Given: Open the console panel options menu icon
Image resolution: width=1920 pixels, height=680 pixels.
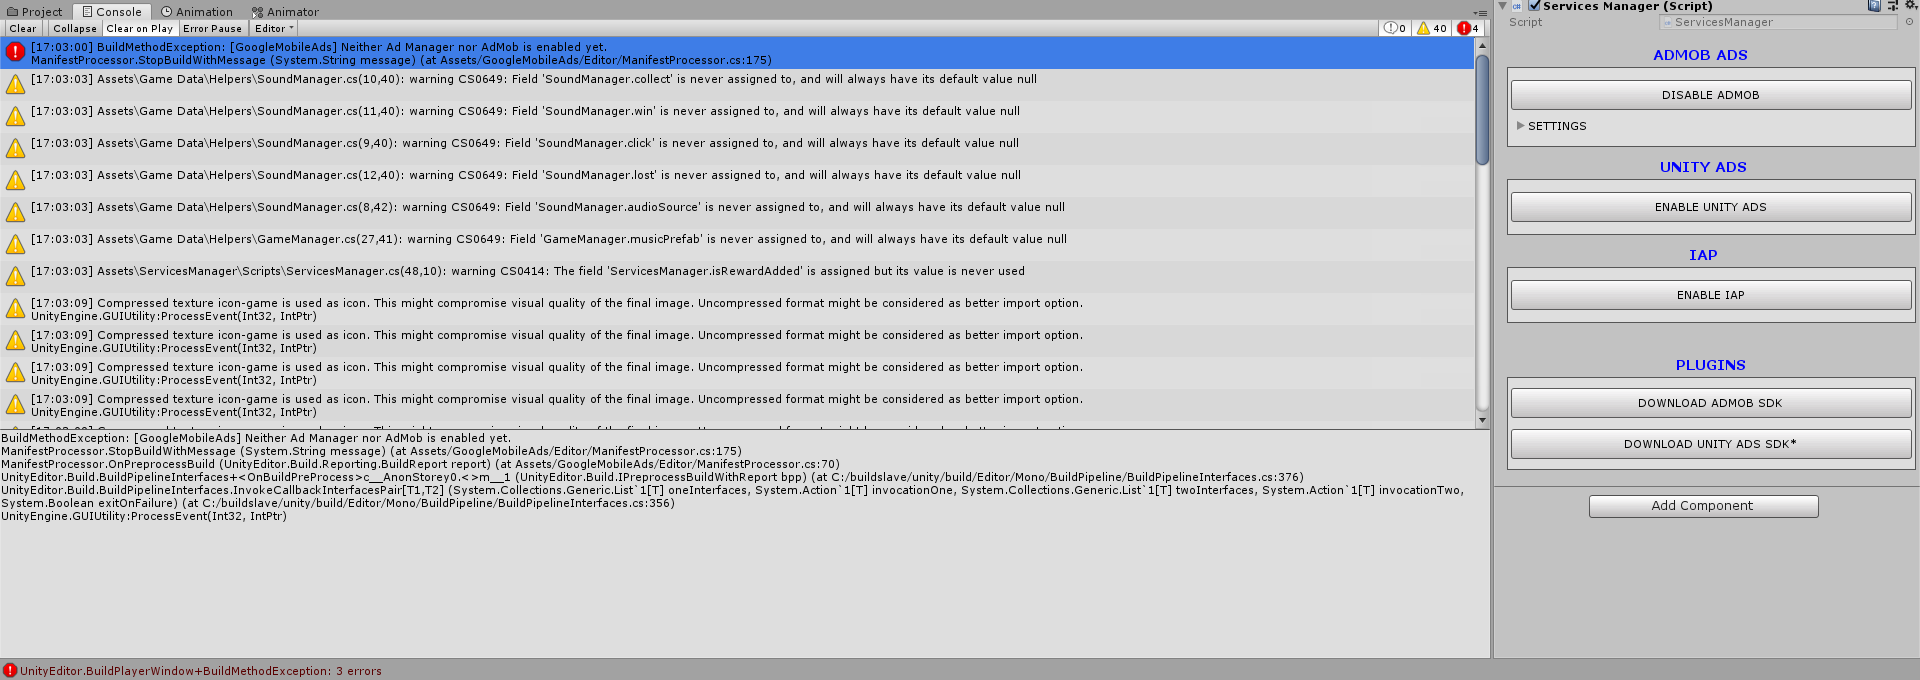Looking at the screenshot, I should [x=1480, y=13].
